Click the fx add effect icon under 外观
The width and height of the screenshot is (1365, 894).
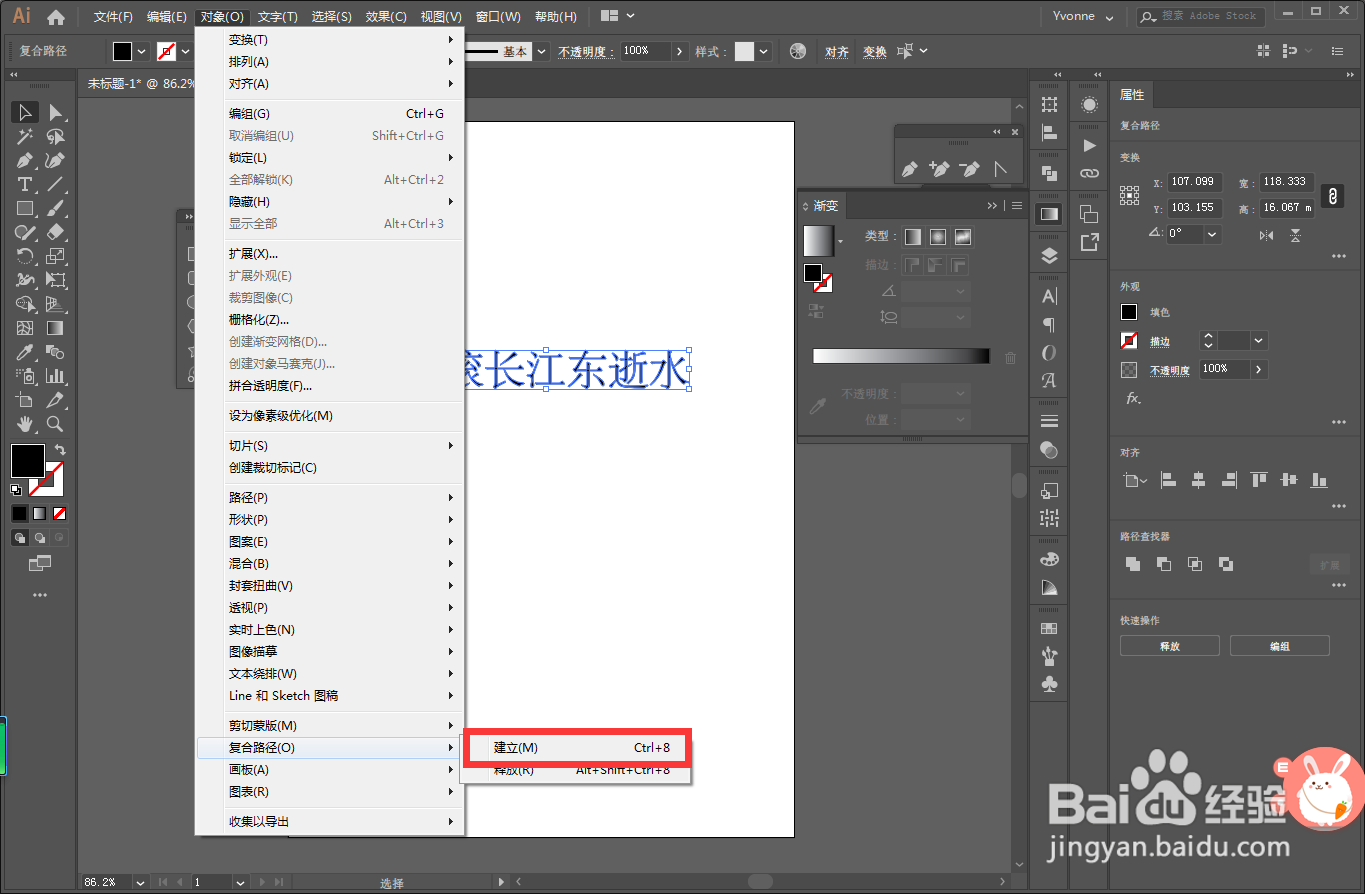(1131, 397)
